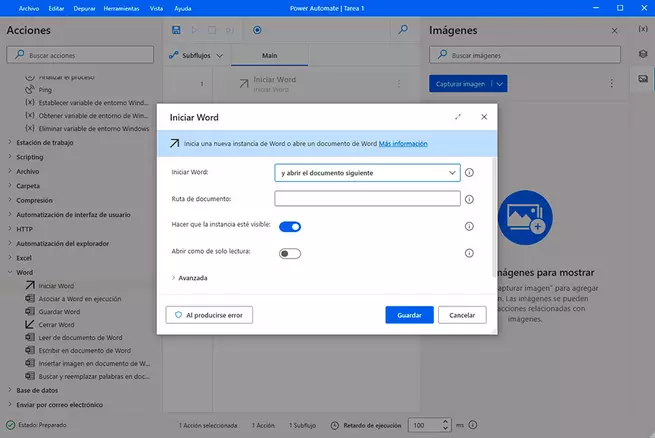Expand the Carpeta actions group
655x438 pixels.
click(x=10, y=185)
